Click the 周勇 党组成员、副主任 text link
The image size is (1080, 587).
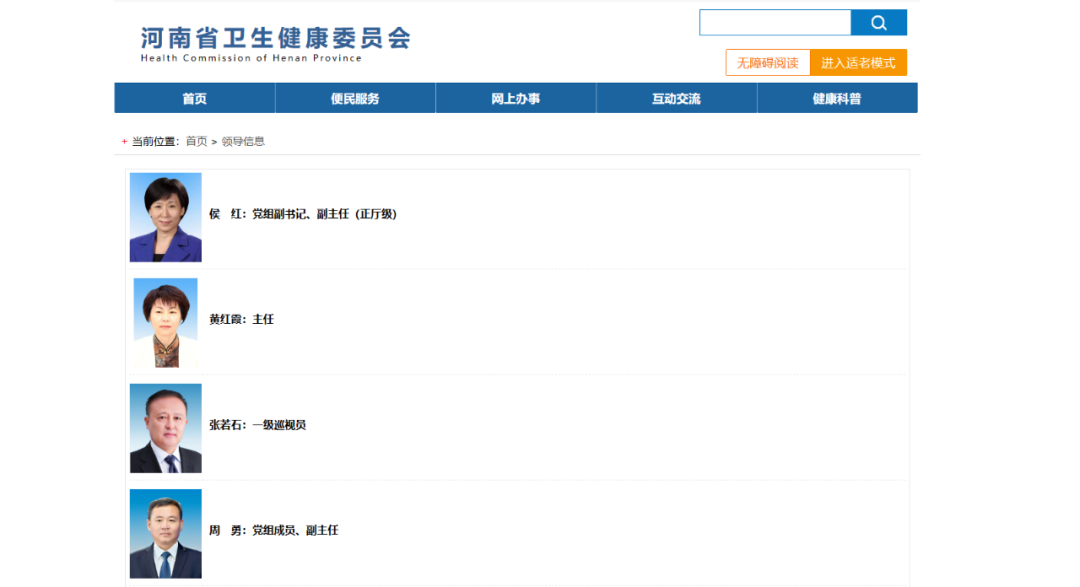coord(273,531)
